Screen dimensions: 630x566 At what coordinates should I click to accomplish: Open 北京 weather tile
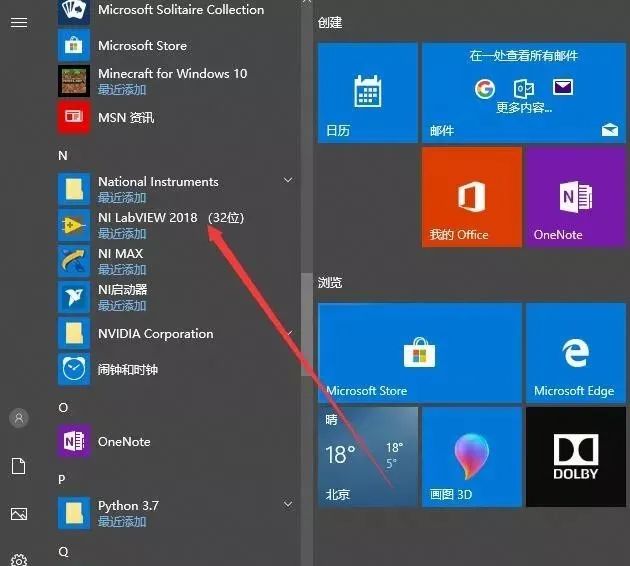(368, 457)
